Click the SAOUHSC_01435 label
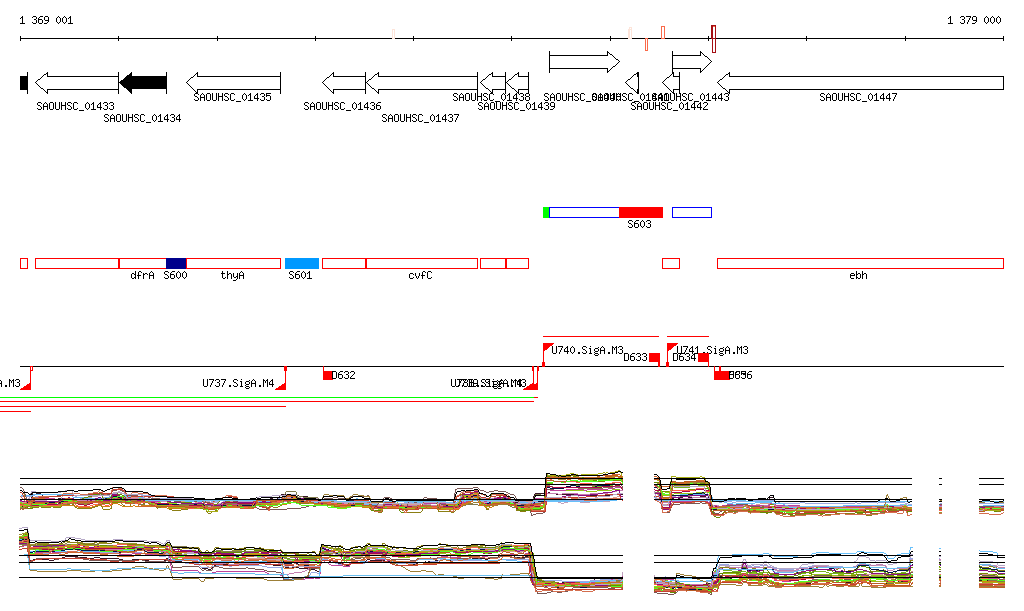Viewport: 1024px width, 611px height. (232, 97)
